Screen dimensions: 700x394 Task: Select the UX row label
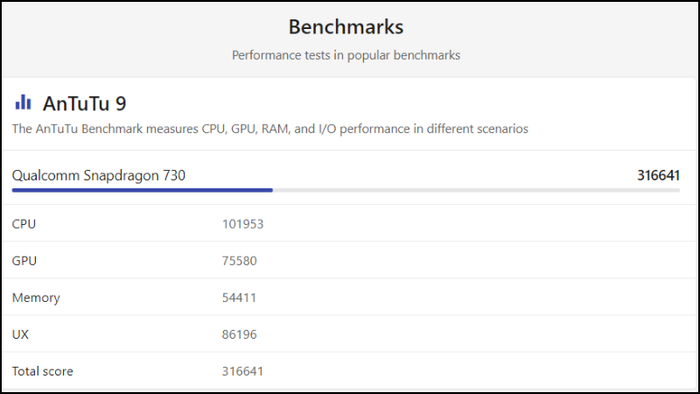20,334
